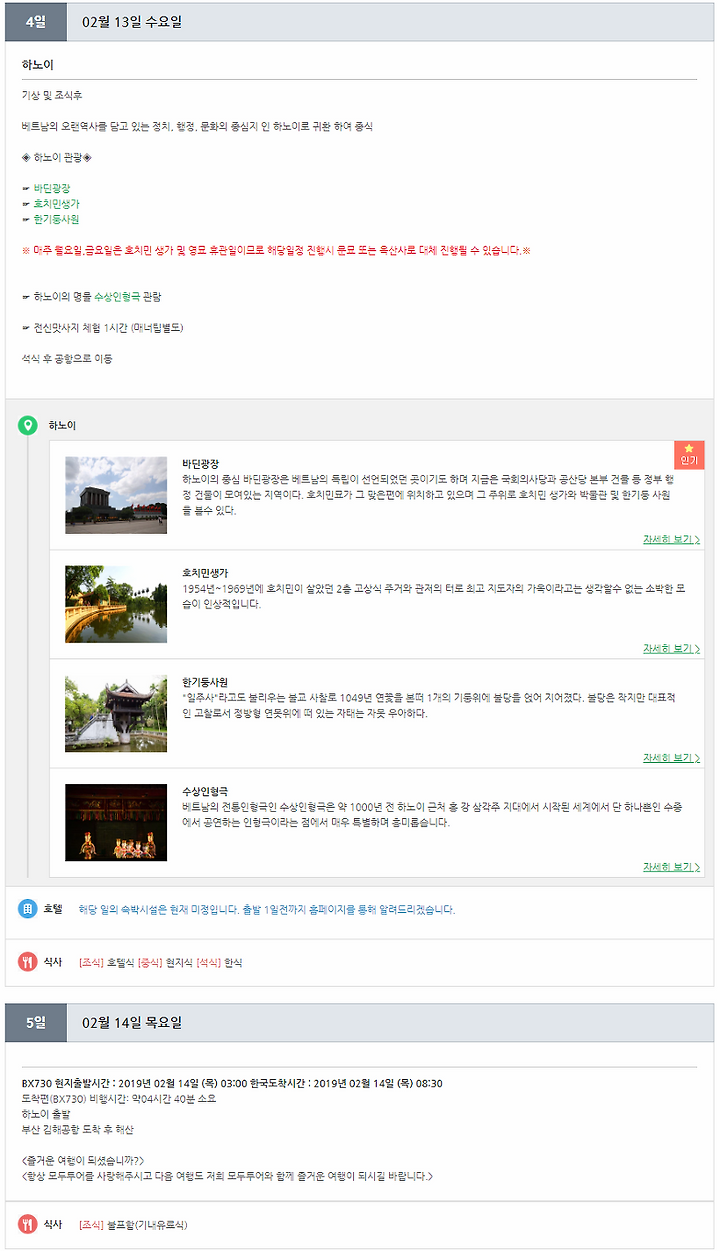Click the 전신맛사지 체험 1시간 line
The height and width of the screenshot is (1251, 720).
coord(102,328)
